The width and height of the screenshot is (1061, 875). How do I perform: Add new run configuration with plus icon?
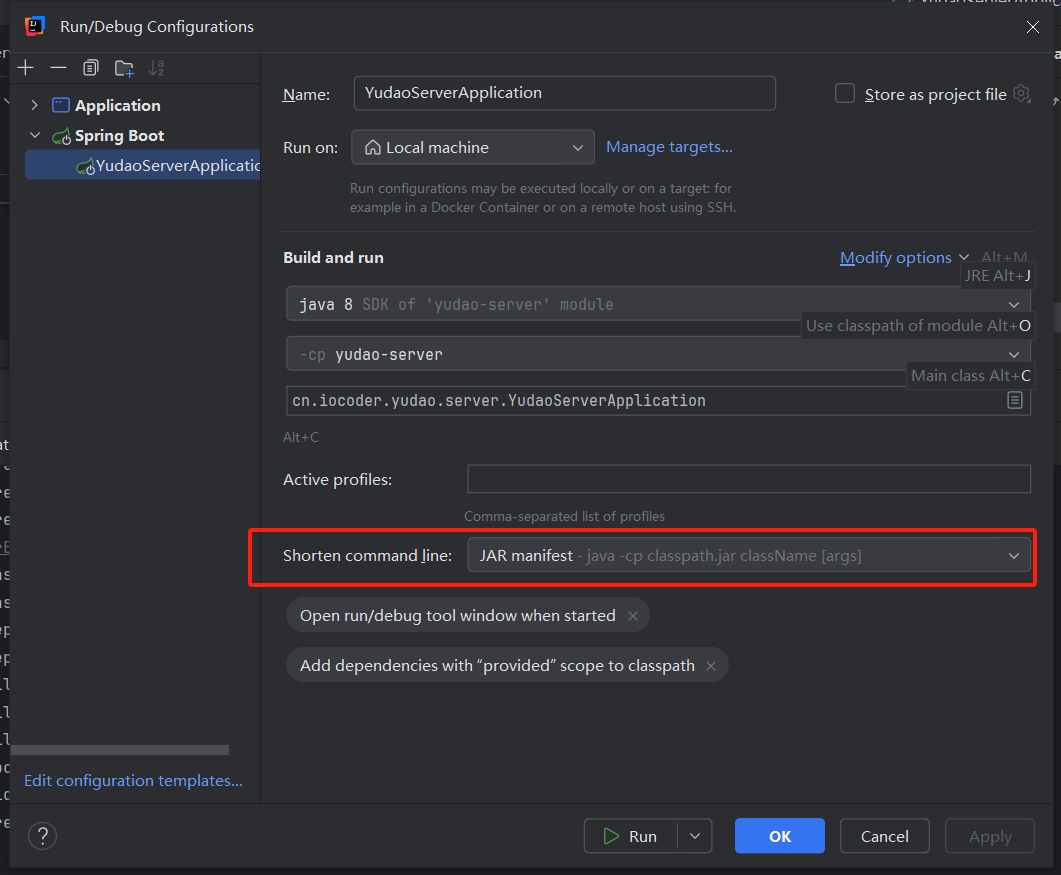pyautogui.click(x=26, y=68)
